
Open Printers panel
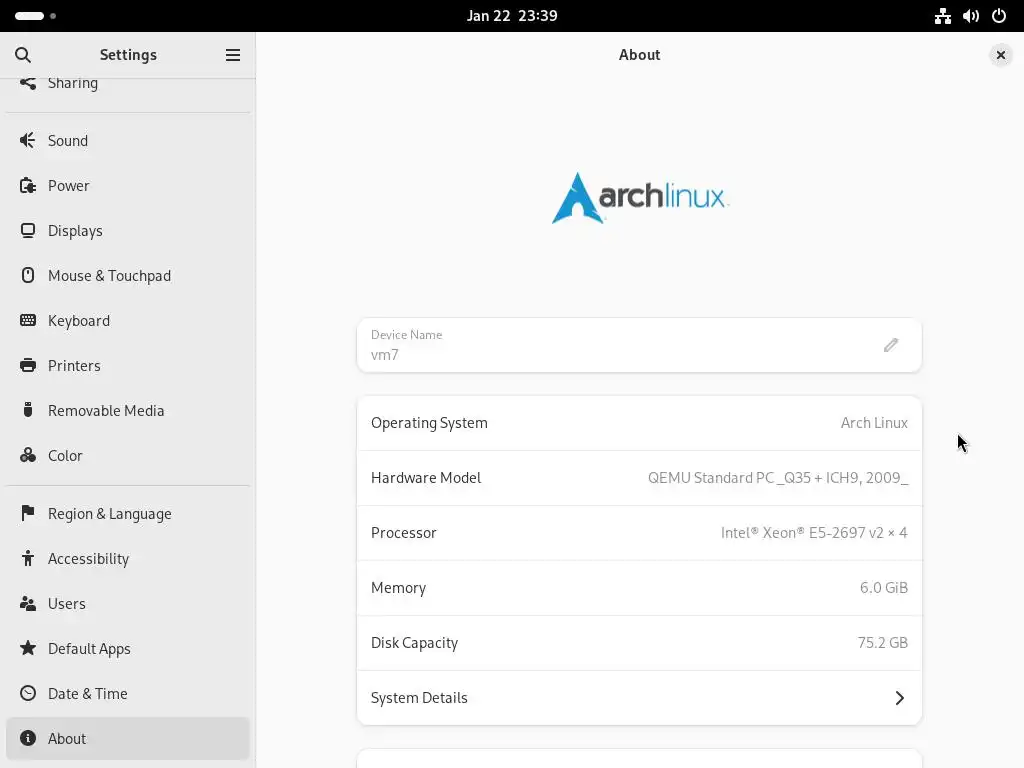click(x=128, y=366)
